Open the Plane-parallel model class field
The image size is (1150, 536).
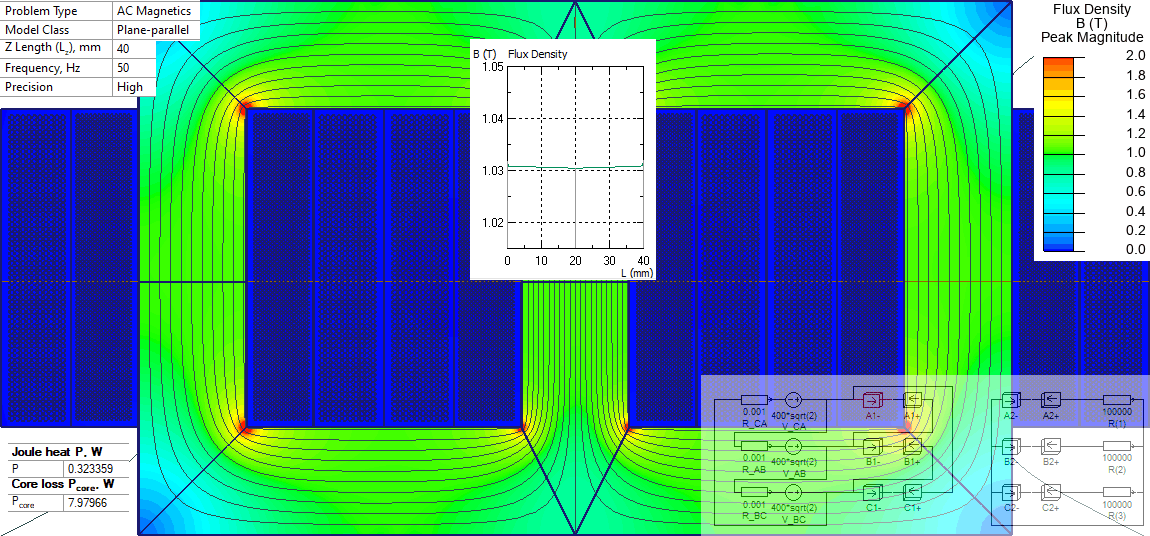[155, 30]
